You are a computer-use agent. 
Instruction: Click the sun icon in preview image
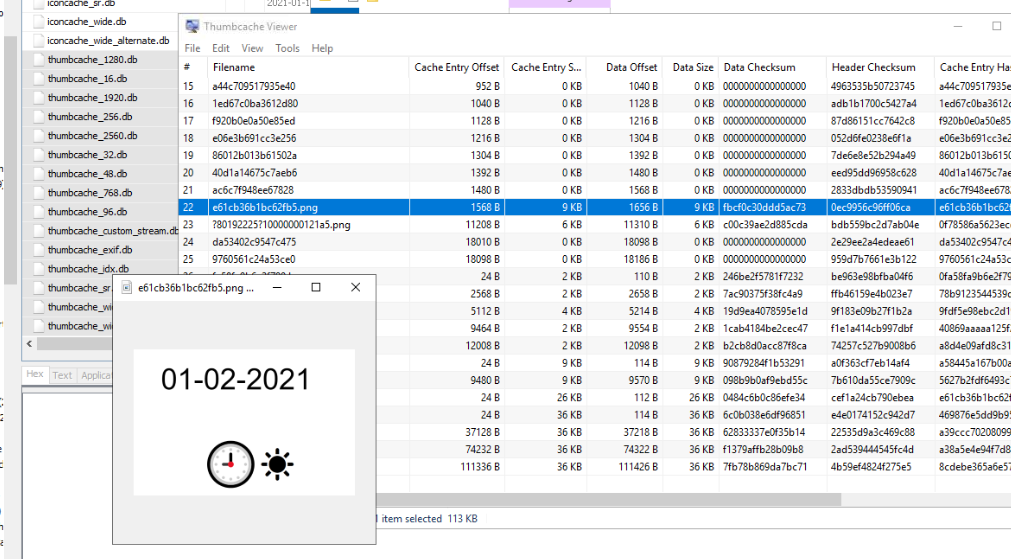(x=277, y=464)
